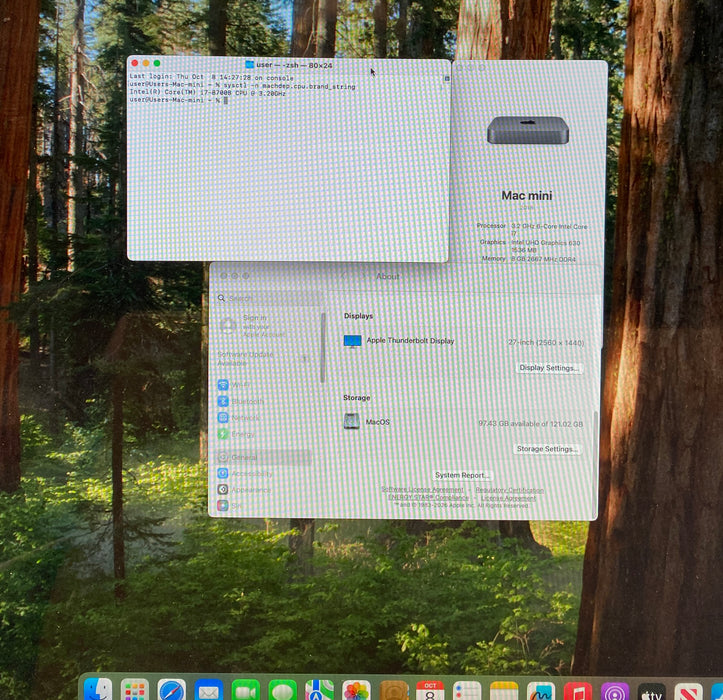
Task: Click the Terminal scroll marker icon at the window's right edge
Action: 446,79
